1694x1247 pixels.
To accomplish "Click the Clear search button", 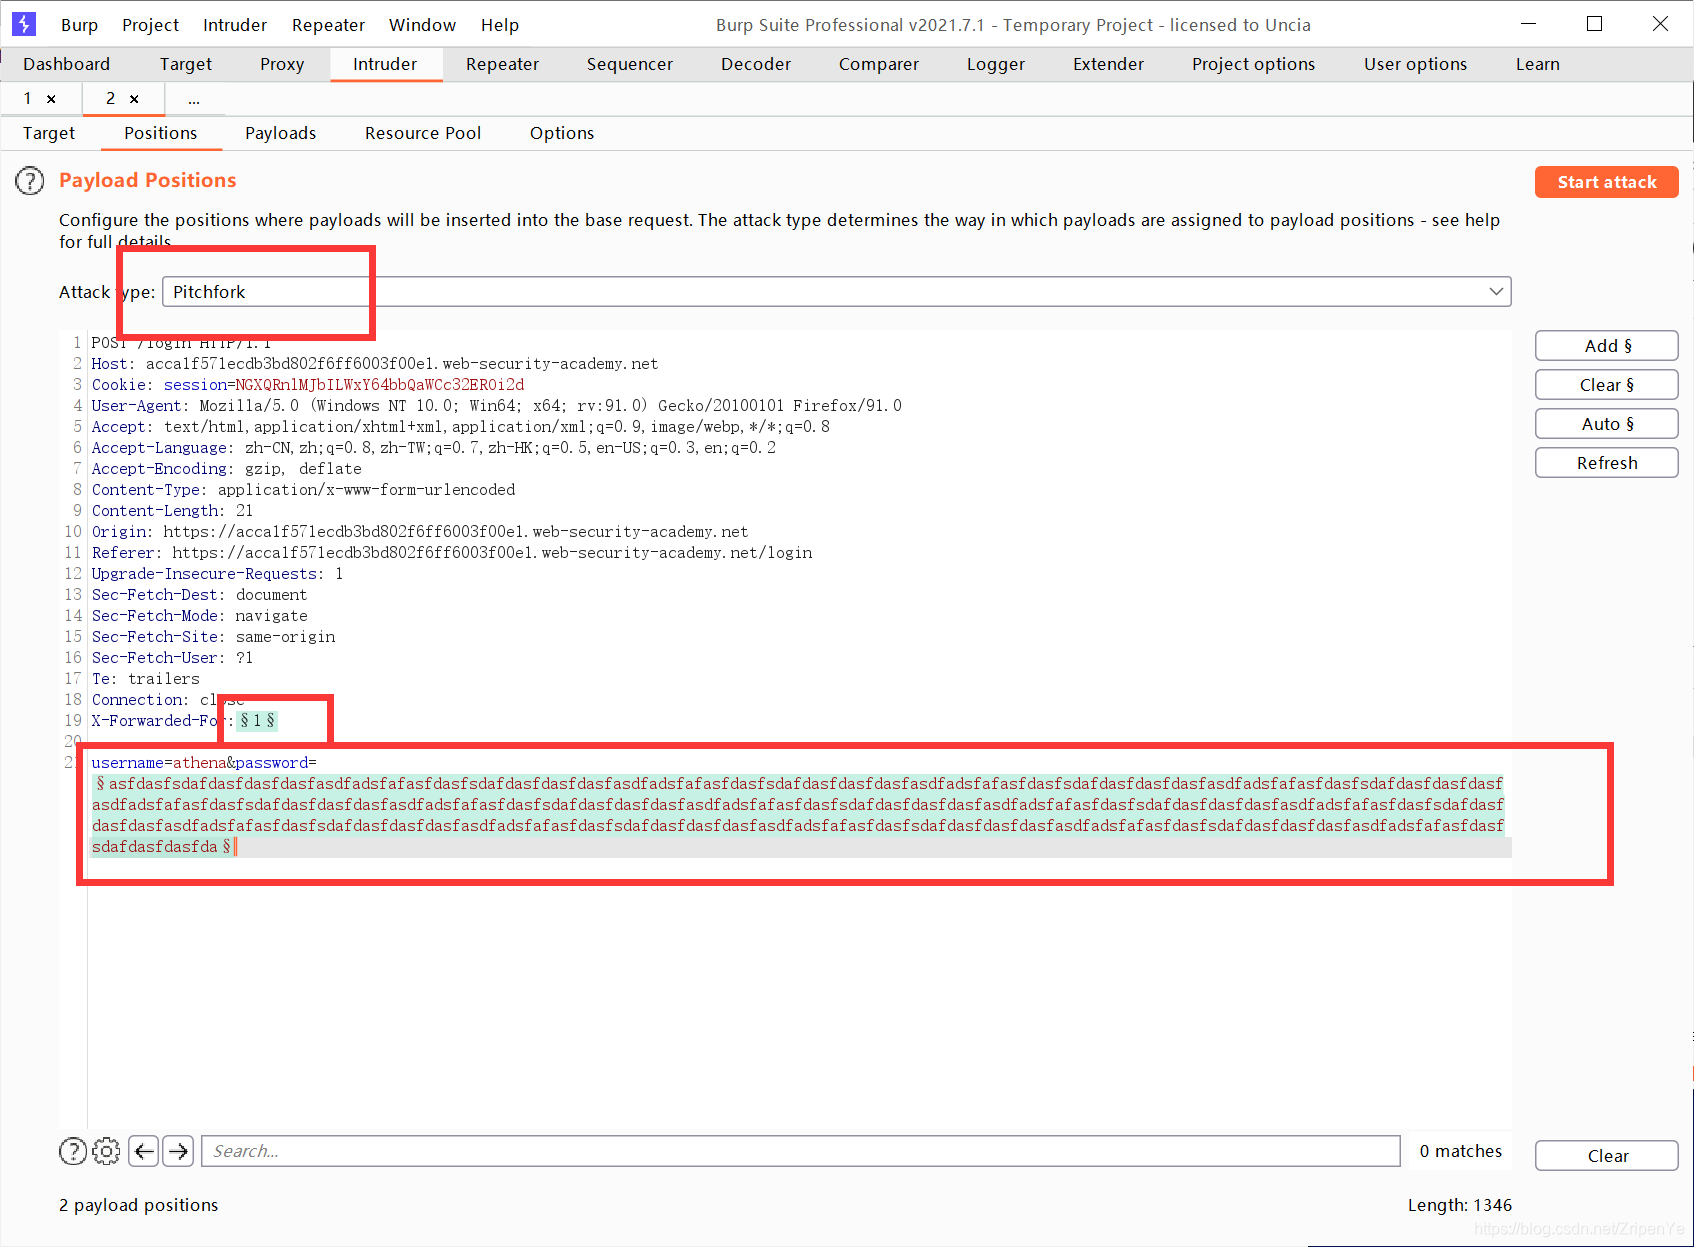I will tap(1607, 1156).
